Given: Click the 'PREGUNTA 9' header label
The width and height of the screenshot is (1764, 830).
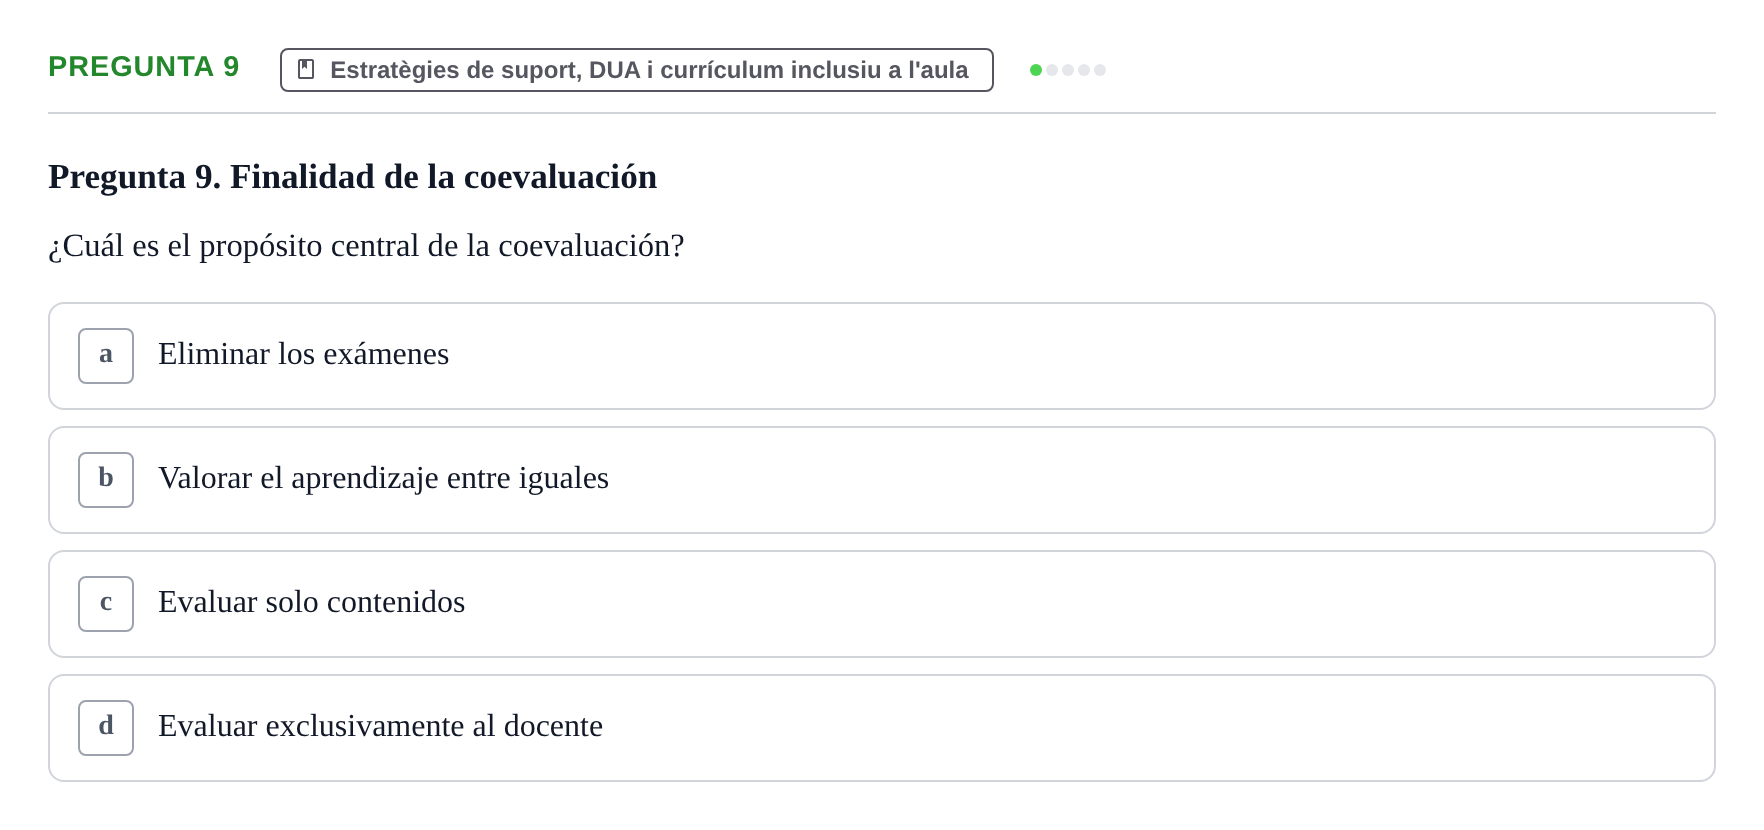Looking at the screenshot, I should [x=144, y=66].
